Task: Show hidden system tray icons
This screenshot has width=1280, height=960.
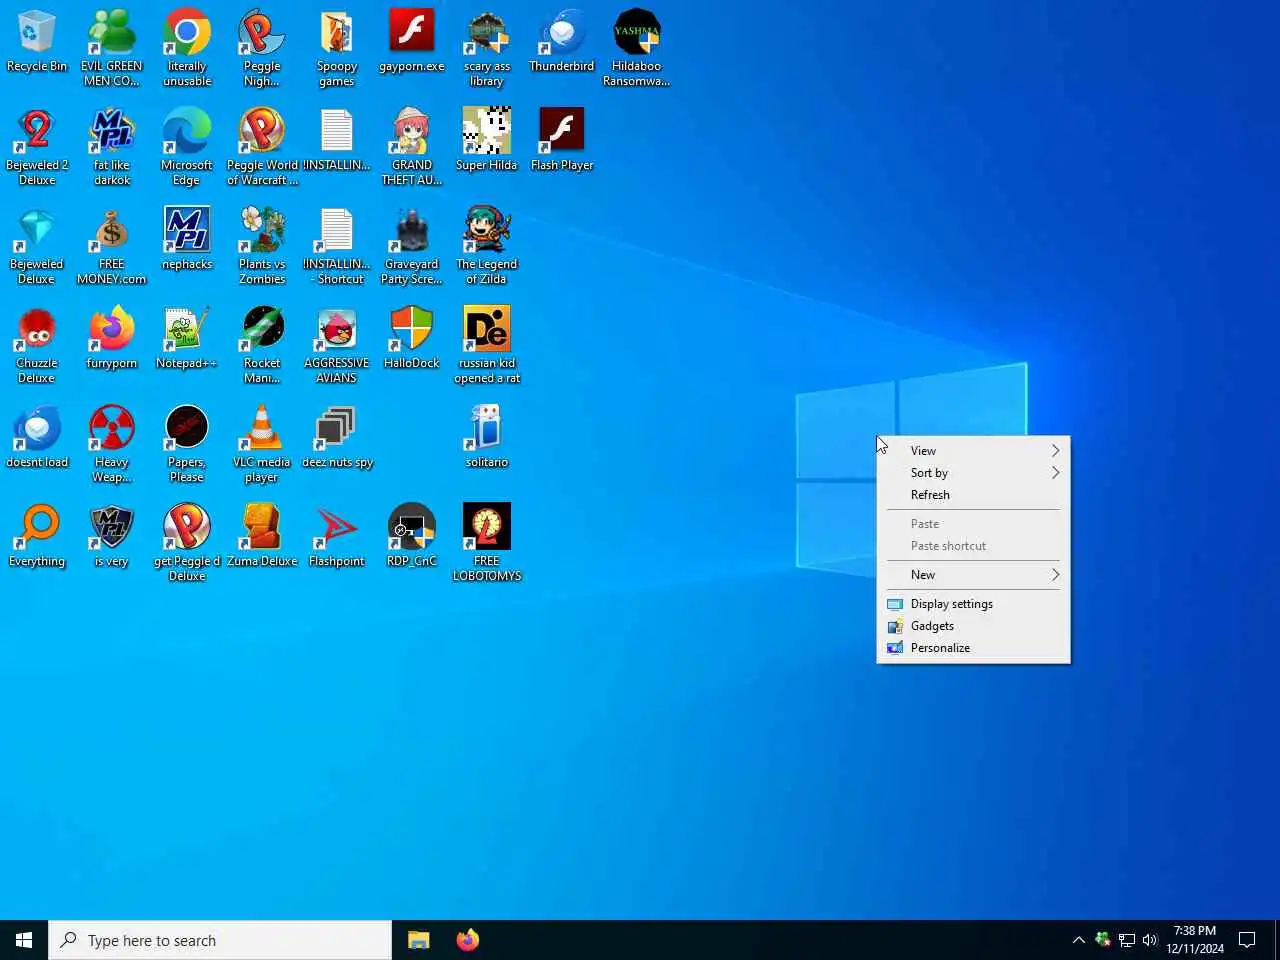Action: [1078, 940]
